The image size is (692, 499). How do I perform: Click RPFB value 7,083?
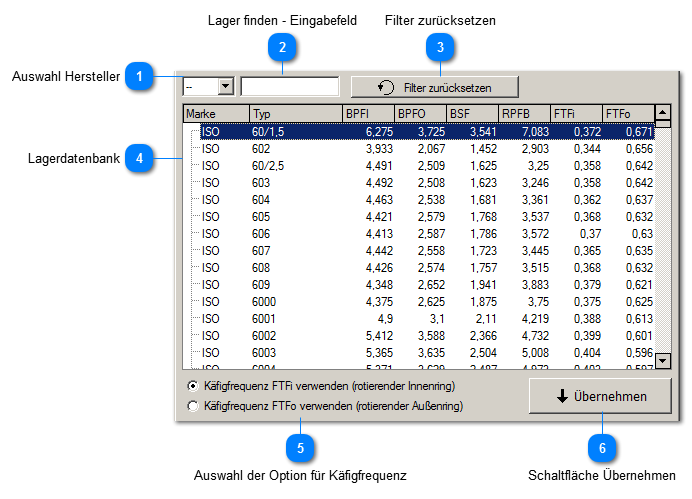[x=535, y=131]
